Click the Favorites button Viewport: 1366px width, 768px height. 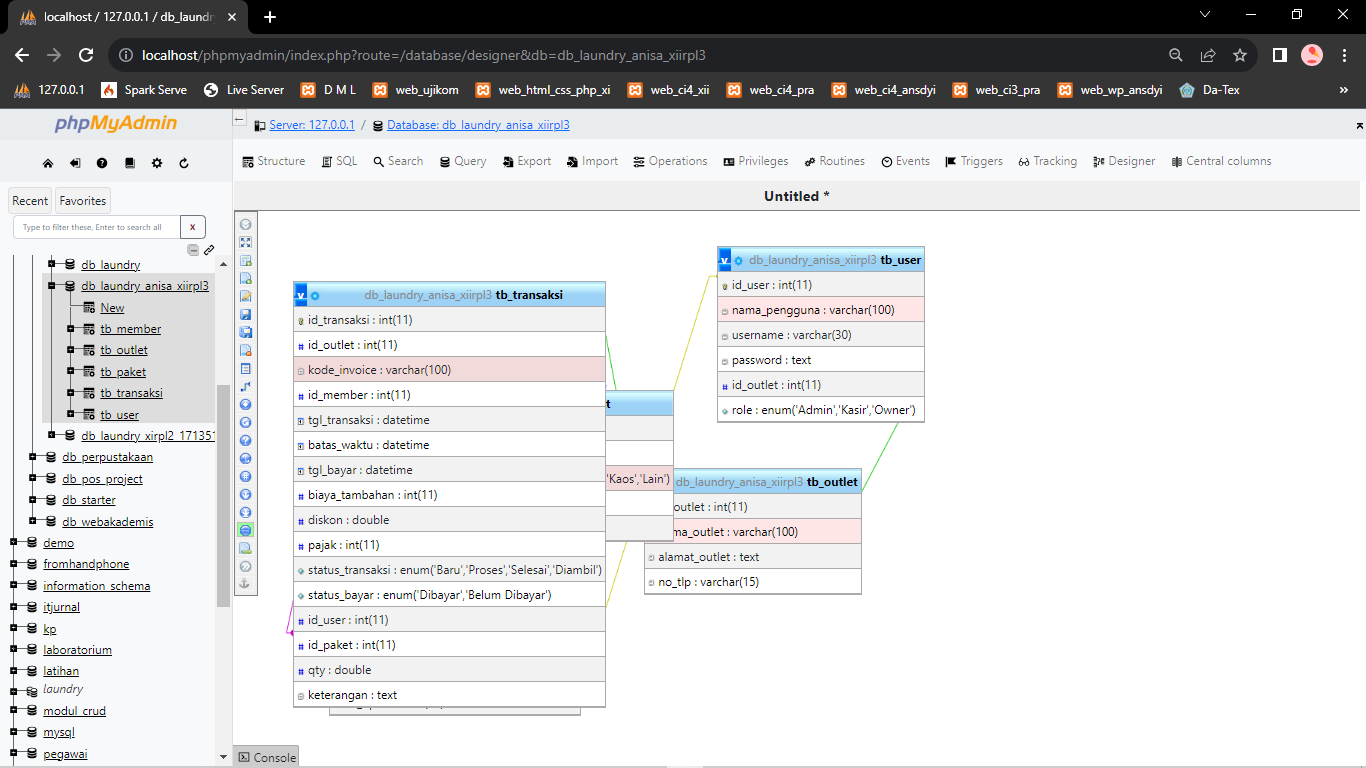click(x=83, y=201)
